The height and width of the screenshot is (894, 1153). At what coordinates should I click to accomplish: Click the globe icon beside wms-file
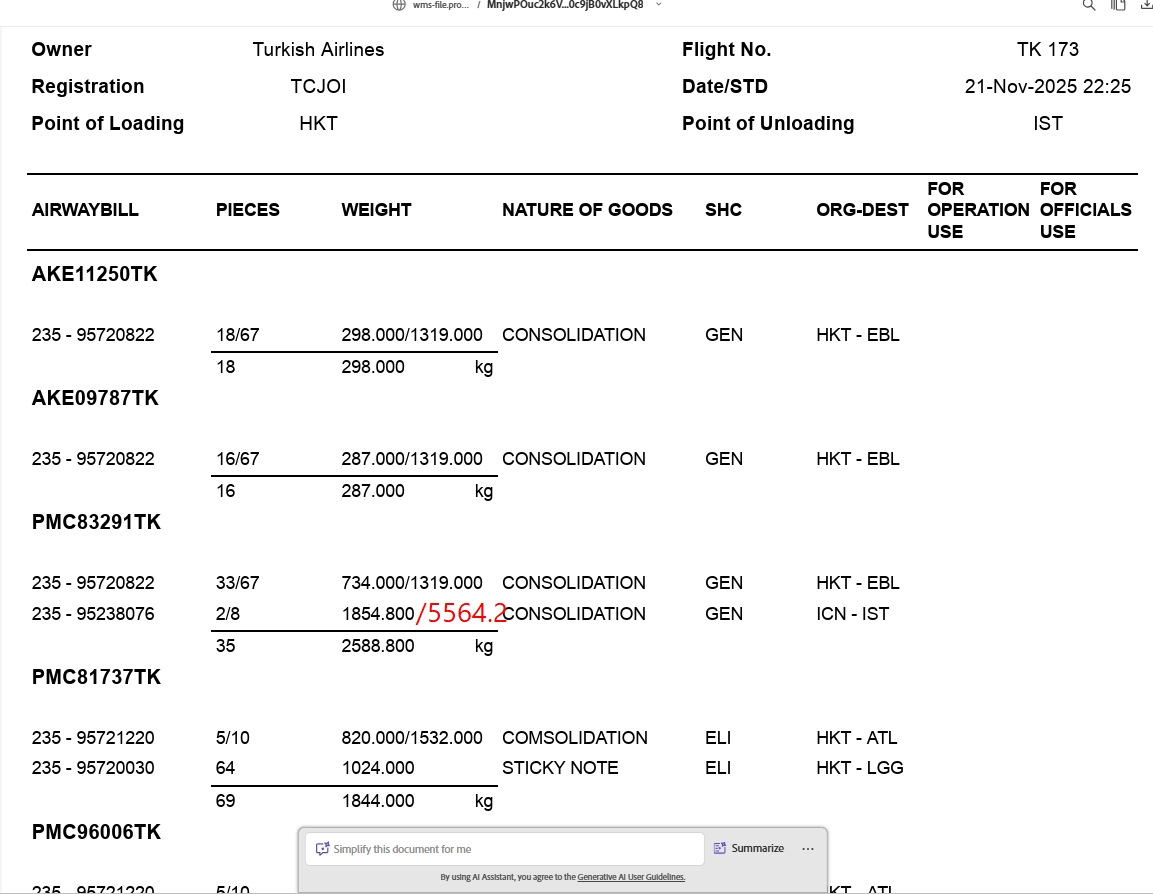tap(399, 5)
